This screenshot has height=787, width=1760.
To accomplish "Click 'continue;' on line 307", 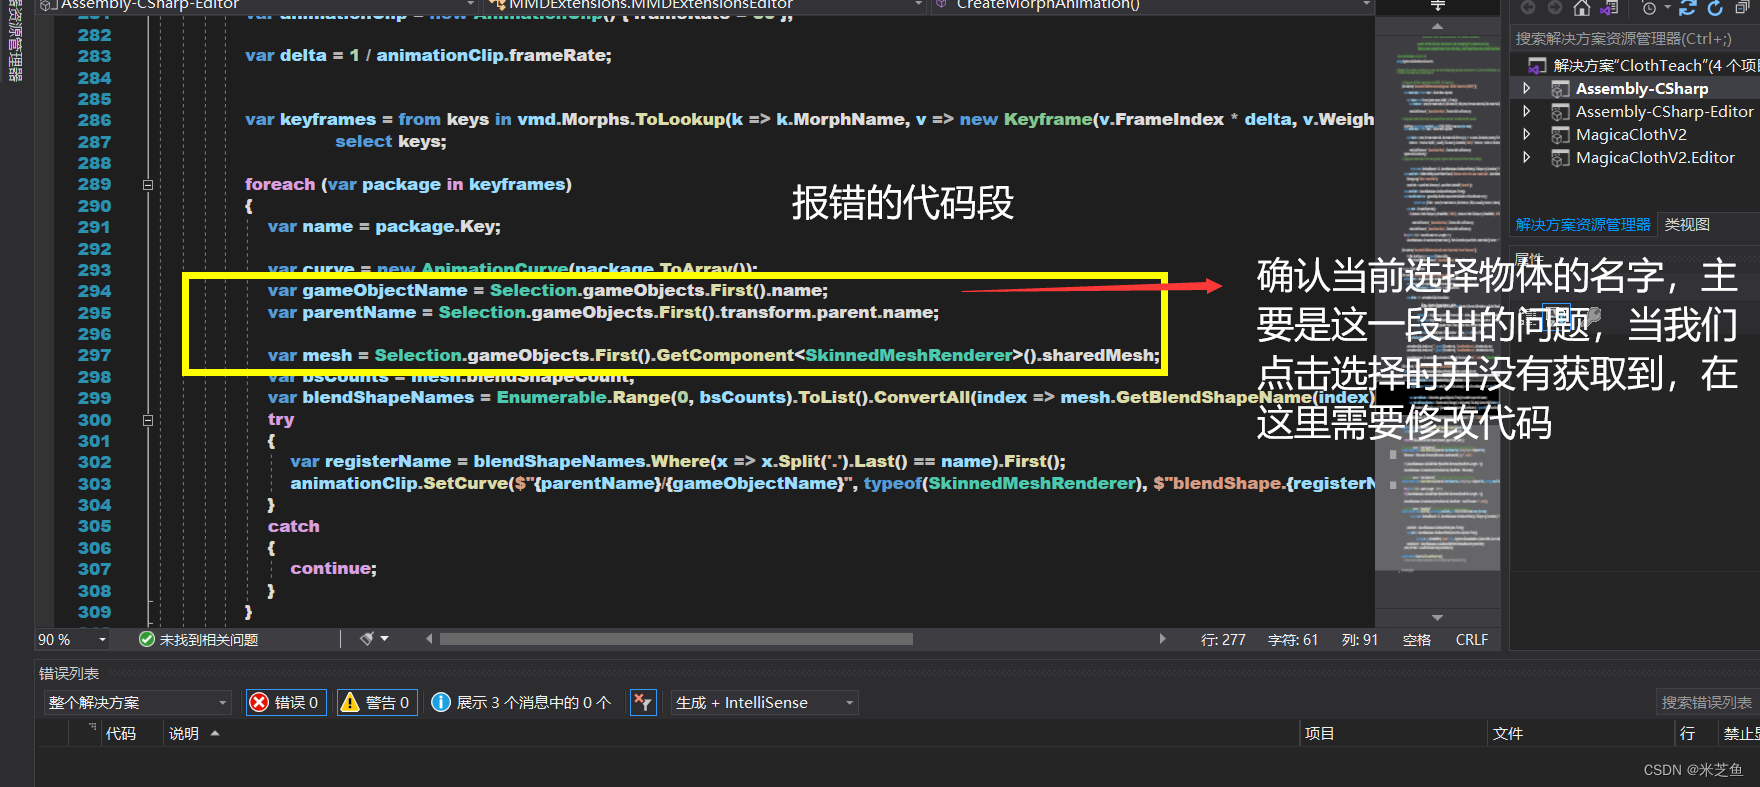I will click(x=333, y=568).
